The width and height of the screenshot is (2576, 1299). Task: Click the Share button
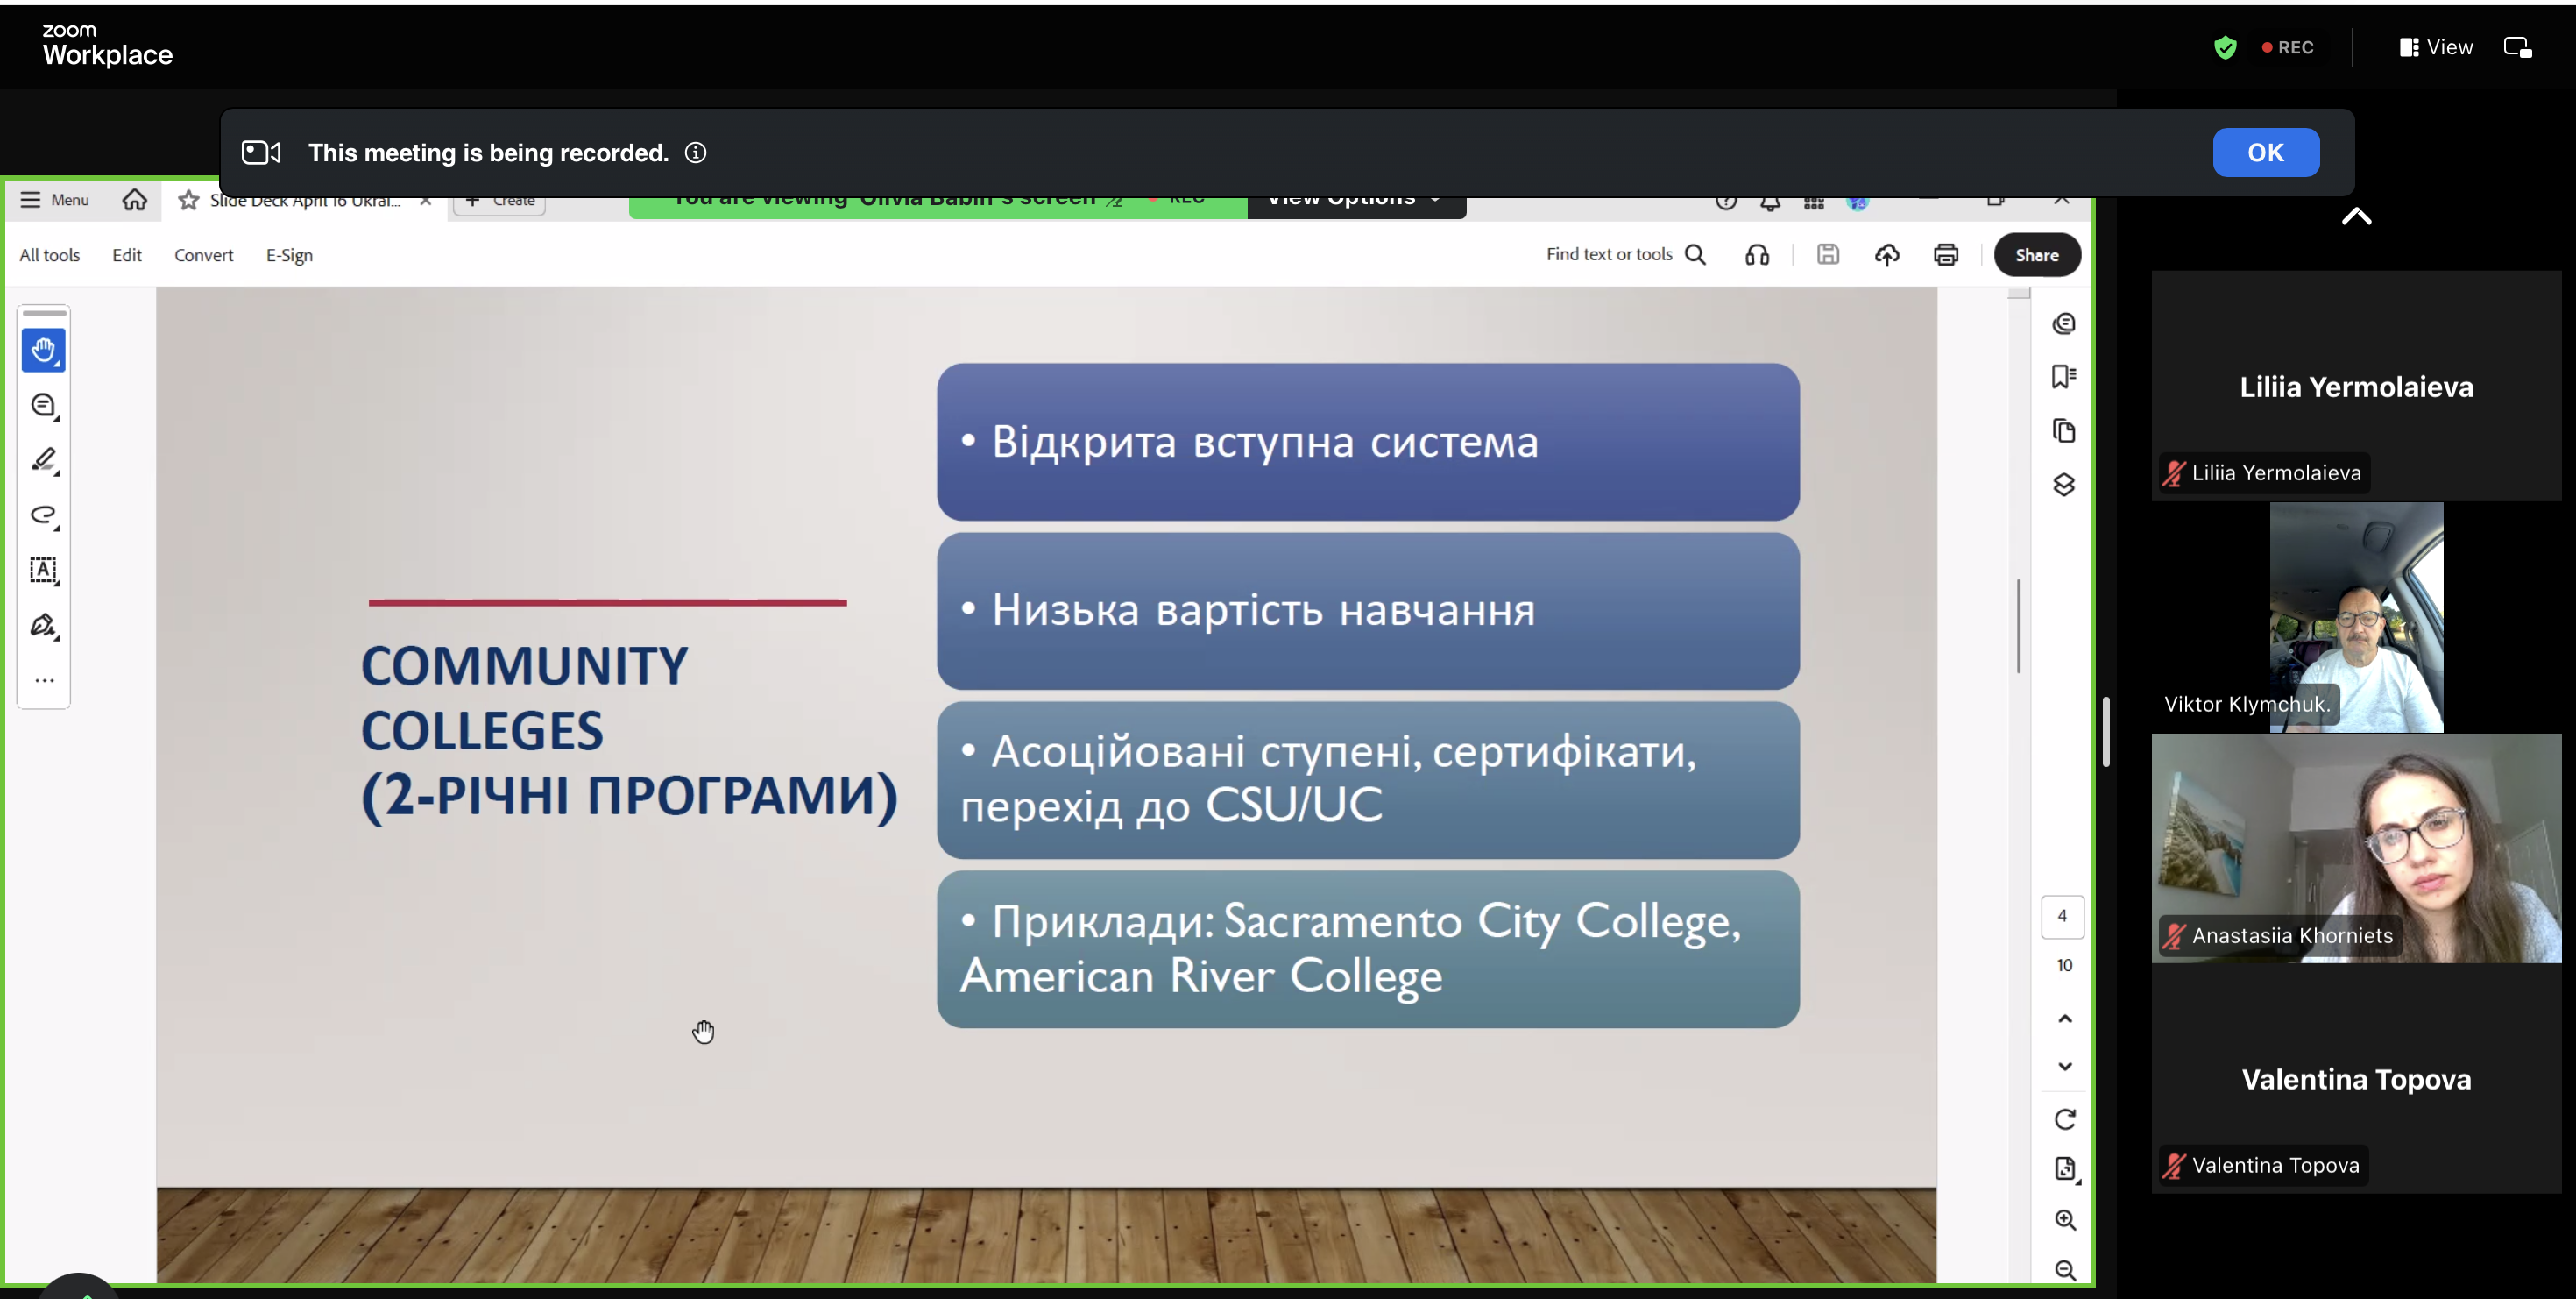pos(2036,255)
